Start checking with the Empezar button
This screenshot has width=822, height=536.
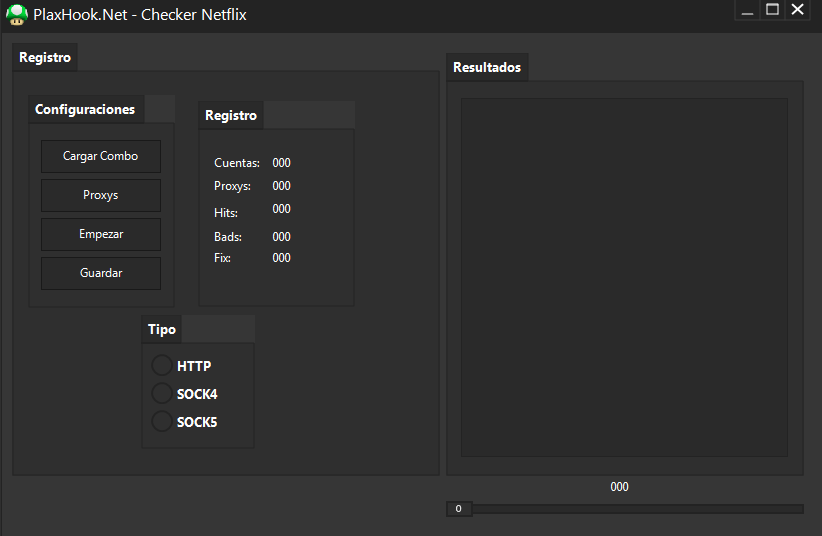tap(101, 234)
